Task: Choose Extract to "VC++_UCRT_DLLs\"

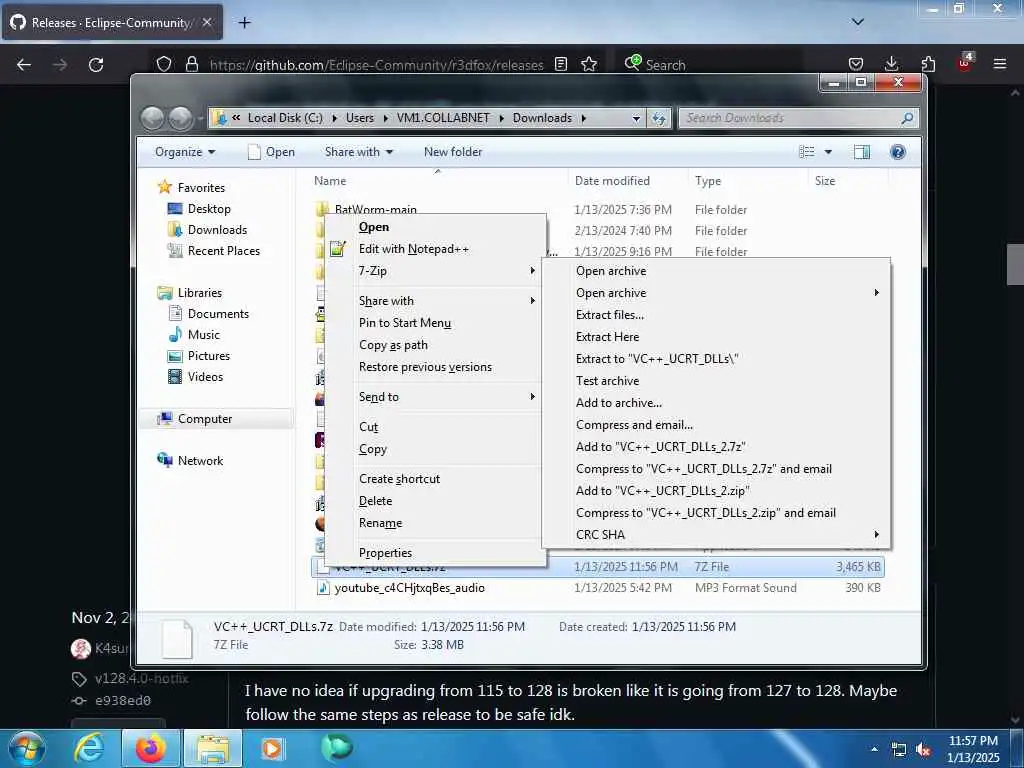Action: coord(657,359)
